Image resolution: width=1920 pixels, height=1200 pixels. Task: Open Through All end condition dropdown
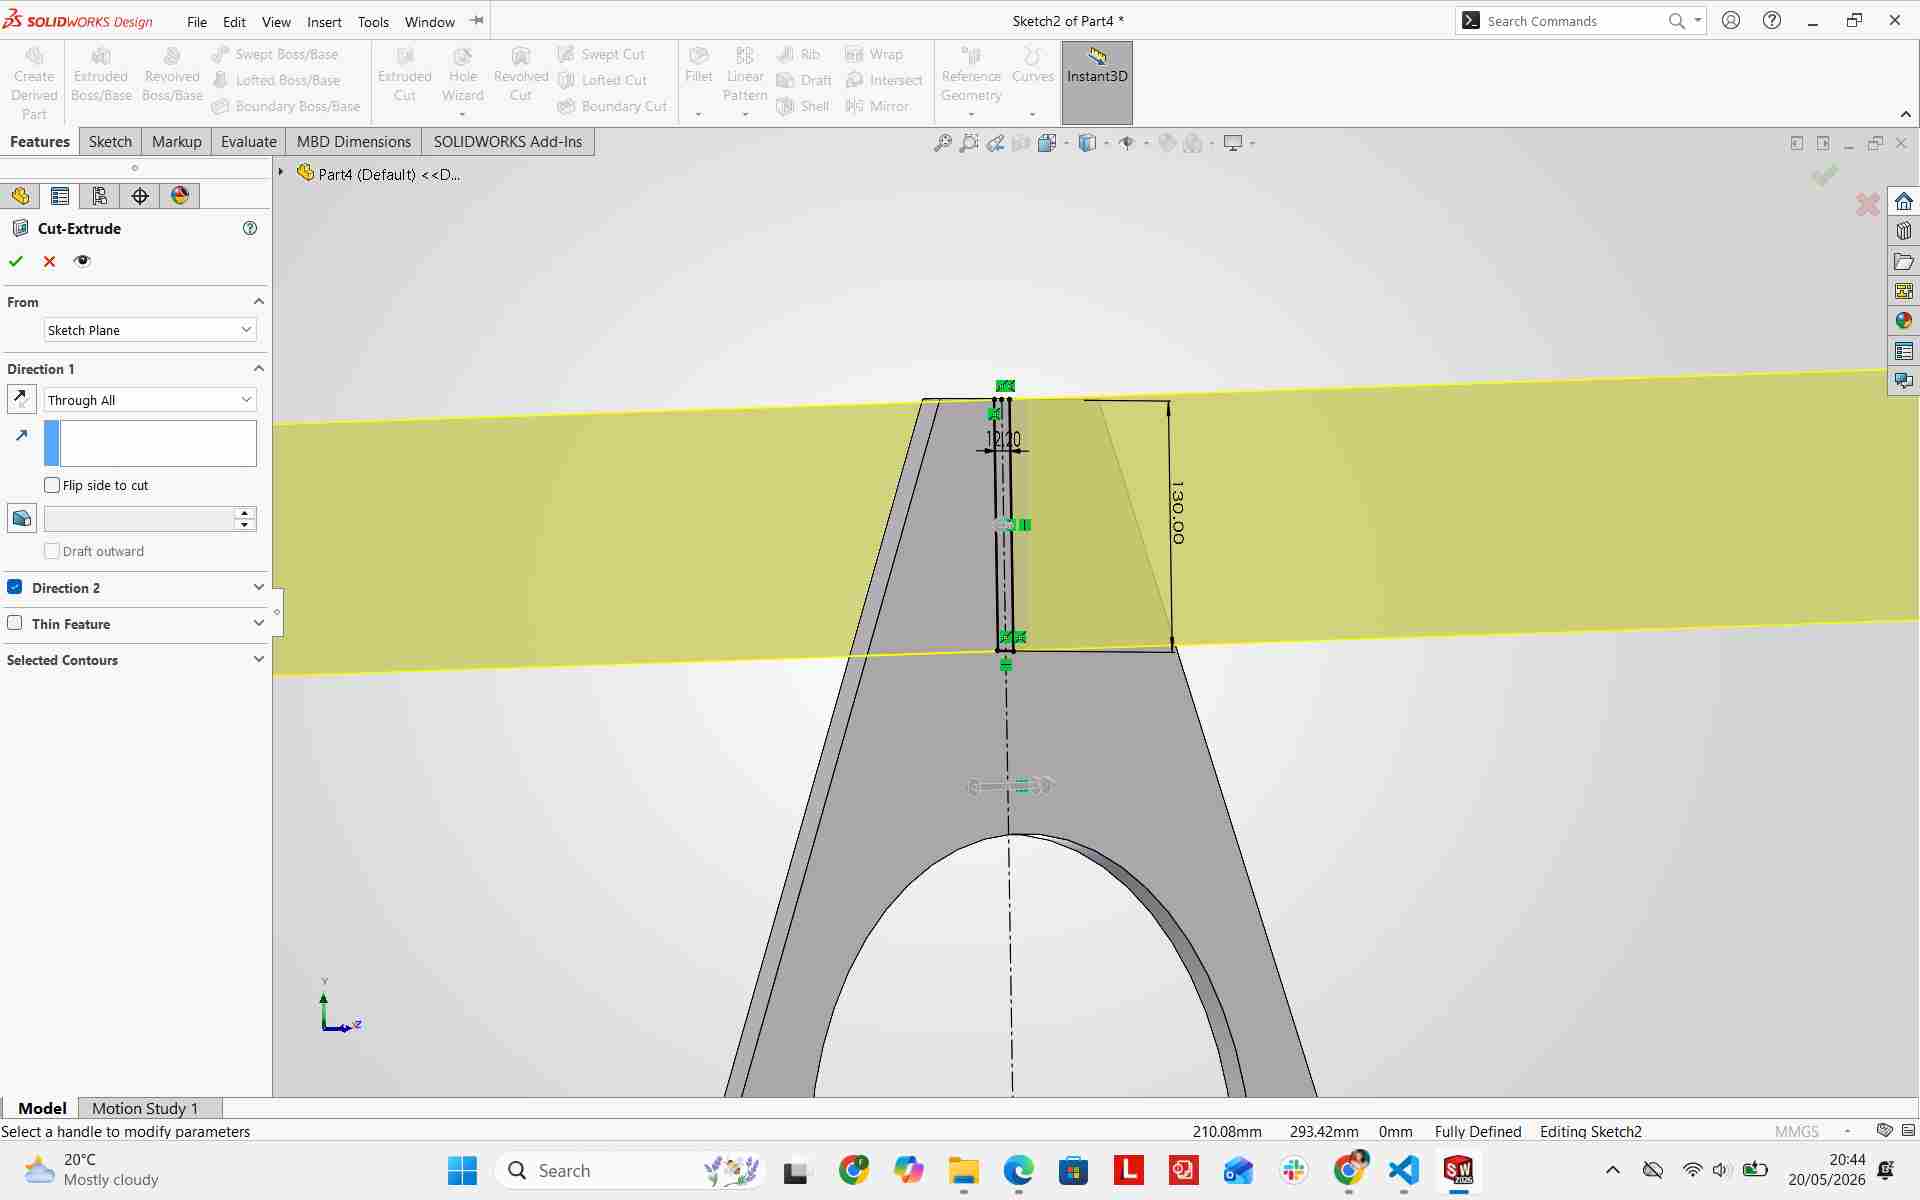click(150, 400)
